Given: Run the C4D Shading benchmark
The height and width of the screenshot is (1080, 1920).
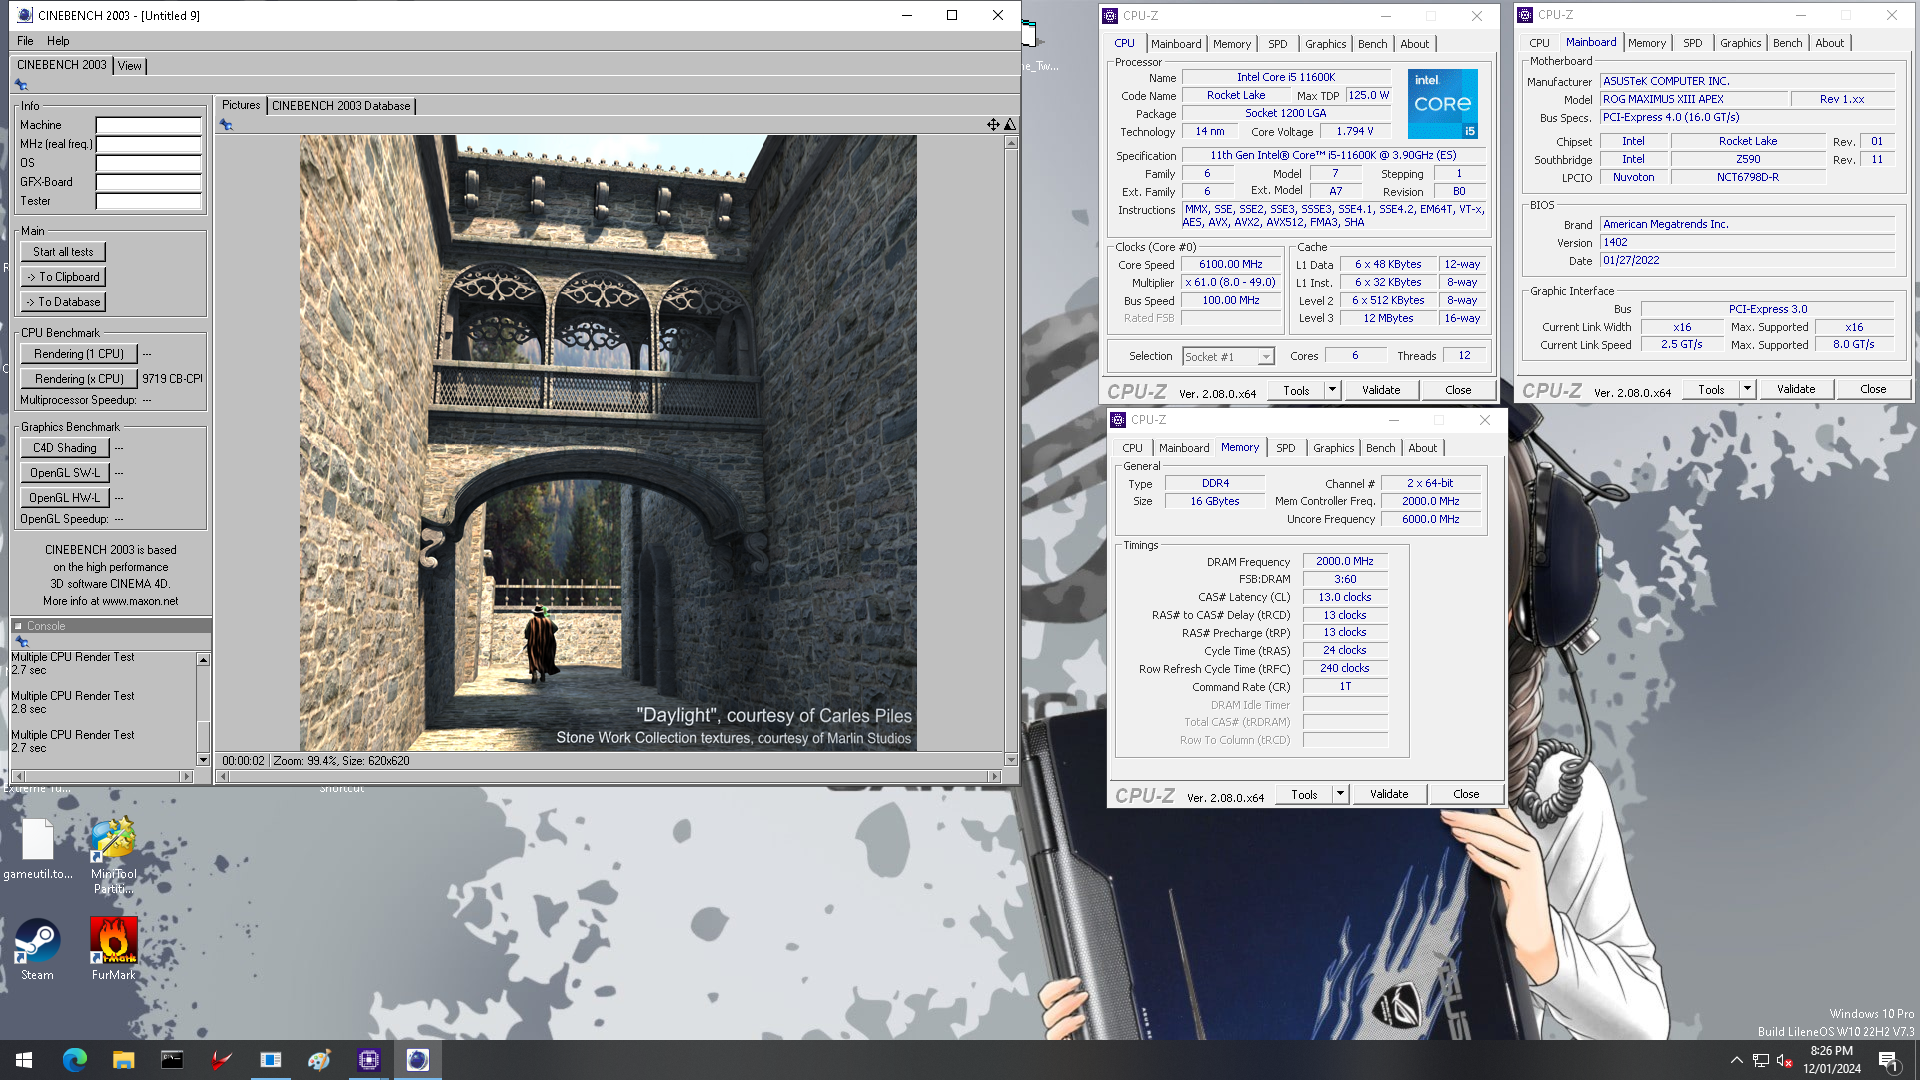Looking at the screenshot, I should pos(65,448).
